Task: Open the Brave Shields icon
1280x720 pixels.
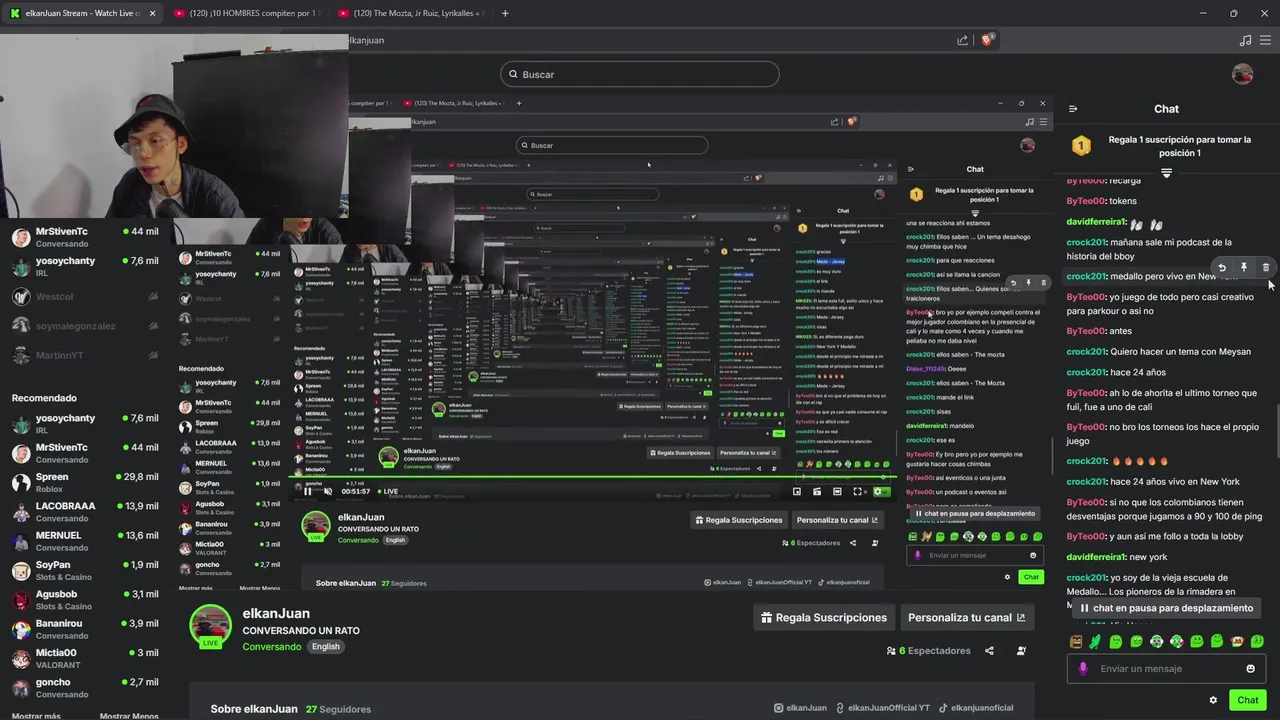Action: click(987, 40)
